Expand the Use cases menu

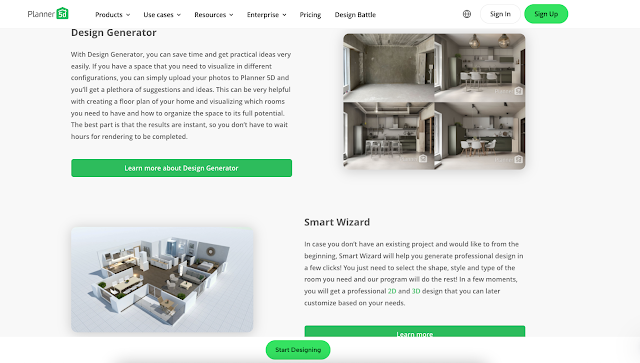tap(162, 15)
